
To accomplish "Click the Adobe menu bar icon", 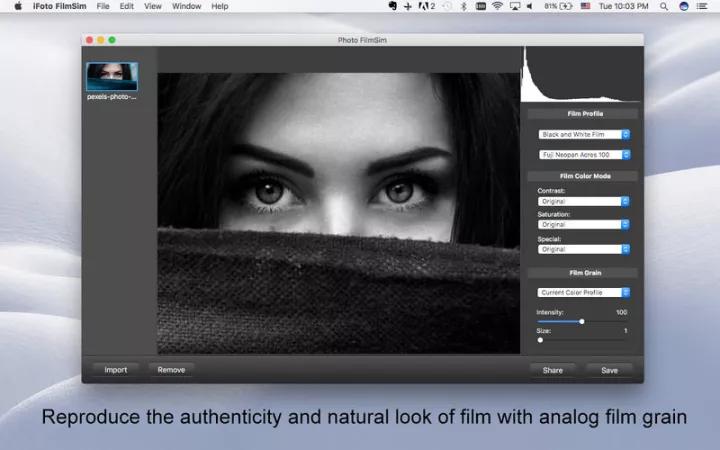I will click(426, 6).
